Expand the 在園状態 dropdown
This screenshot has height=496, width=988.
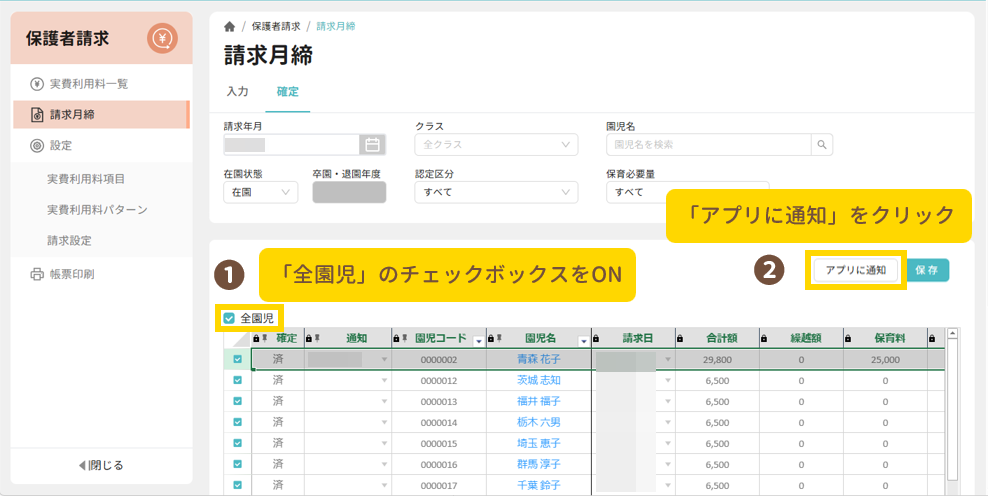(x=260, y=192)
